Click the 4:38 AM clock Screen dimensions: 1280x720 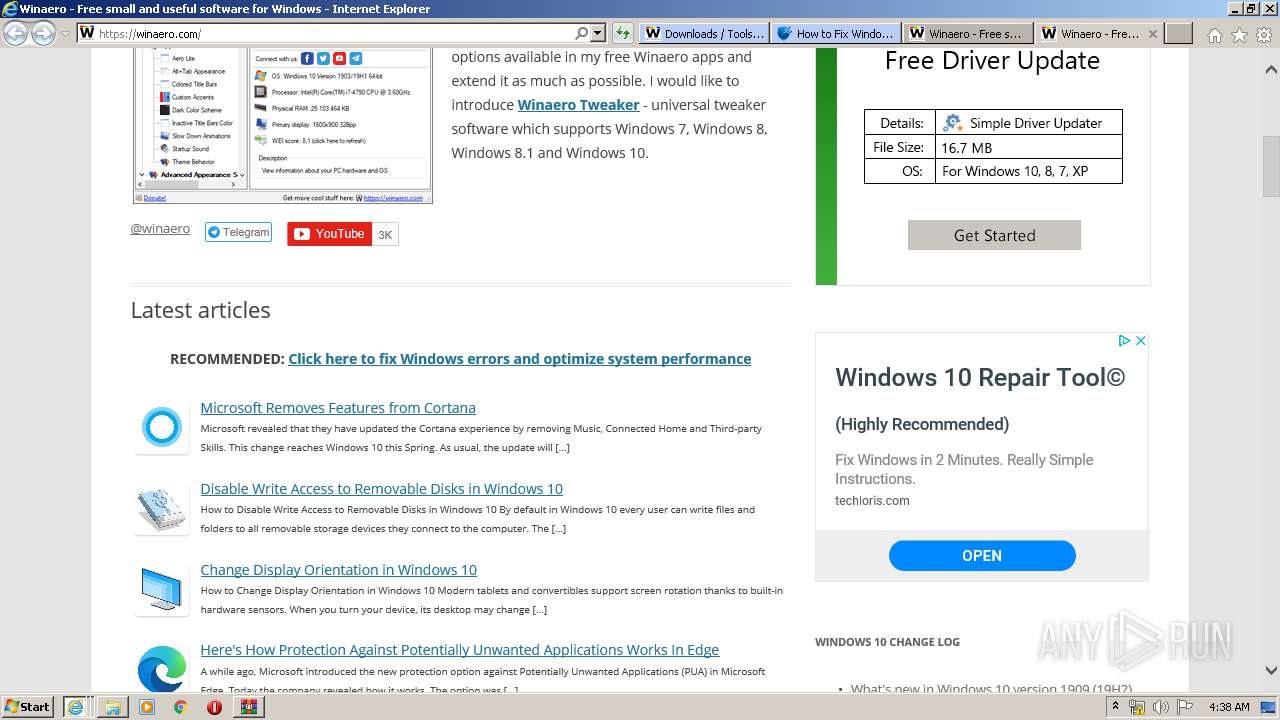pyautogui.click(x=1229, y=707)
